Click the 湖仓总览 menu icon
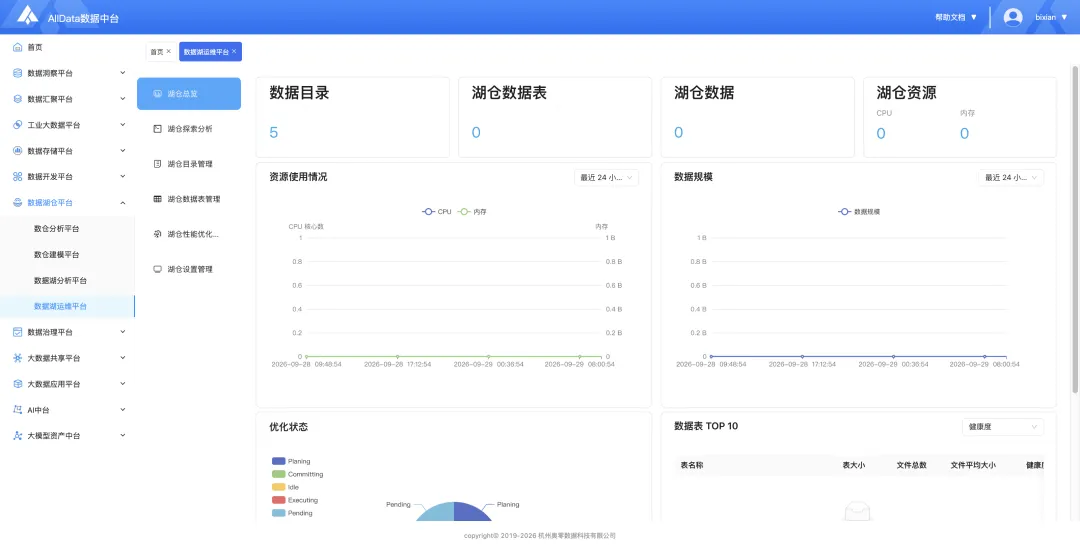 [157, 94]
